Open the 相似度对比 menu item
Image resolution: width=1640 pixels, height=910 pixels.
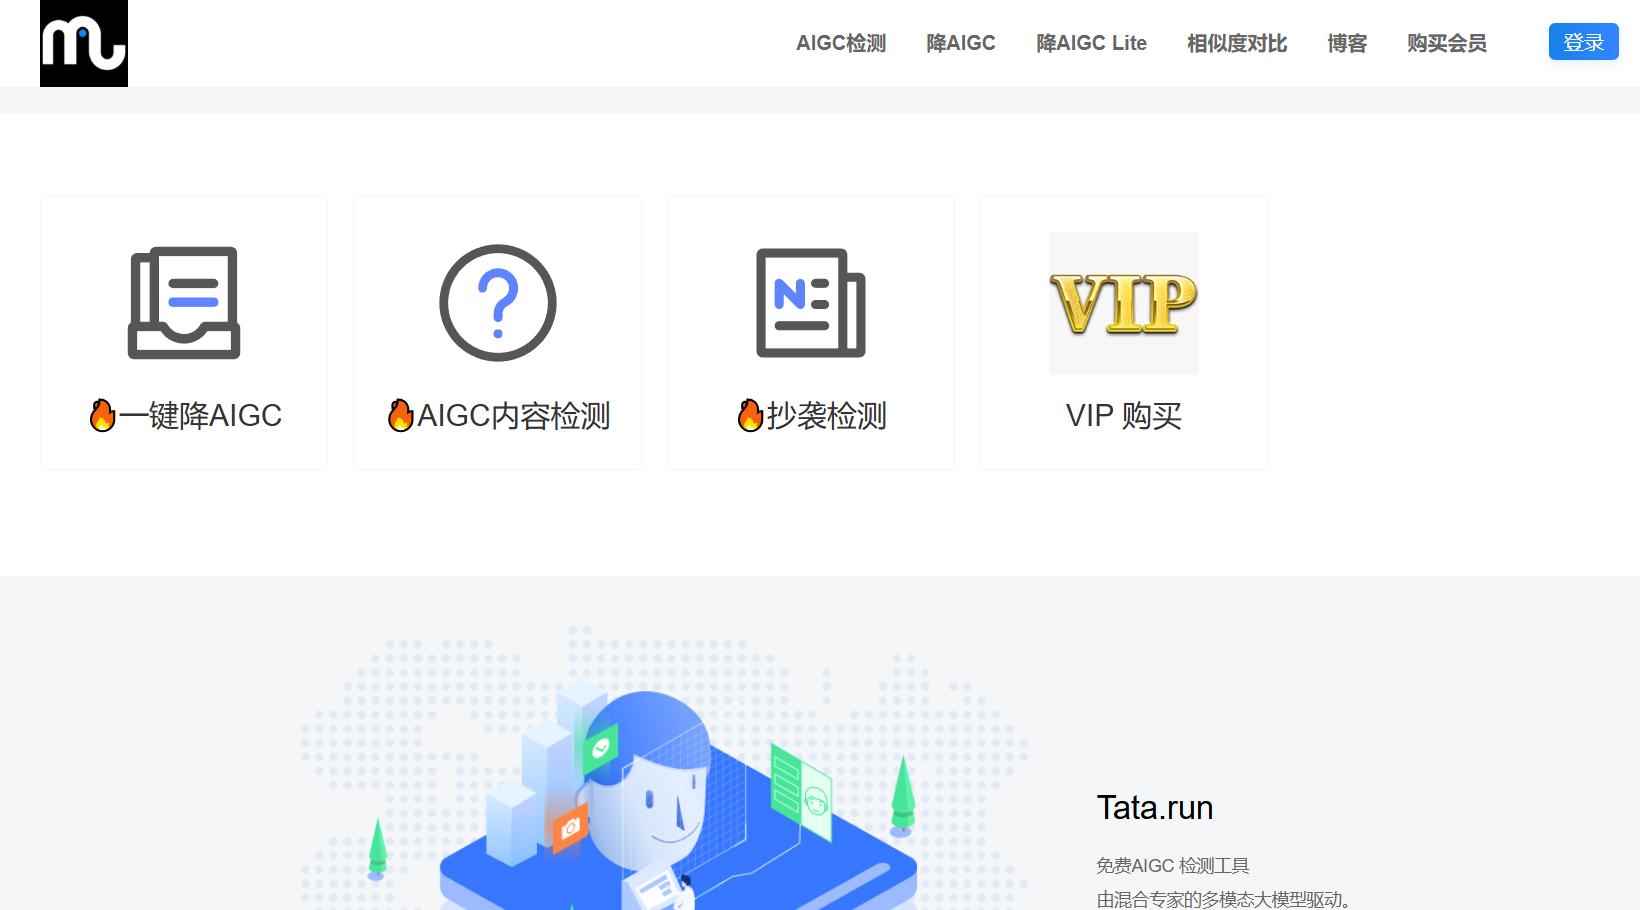tap(1237, 43)
